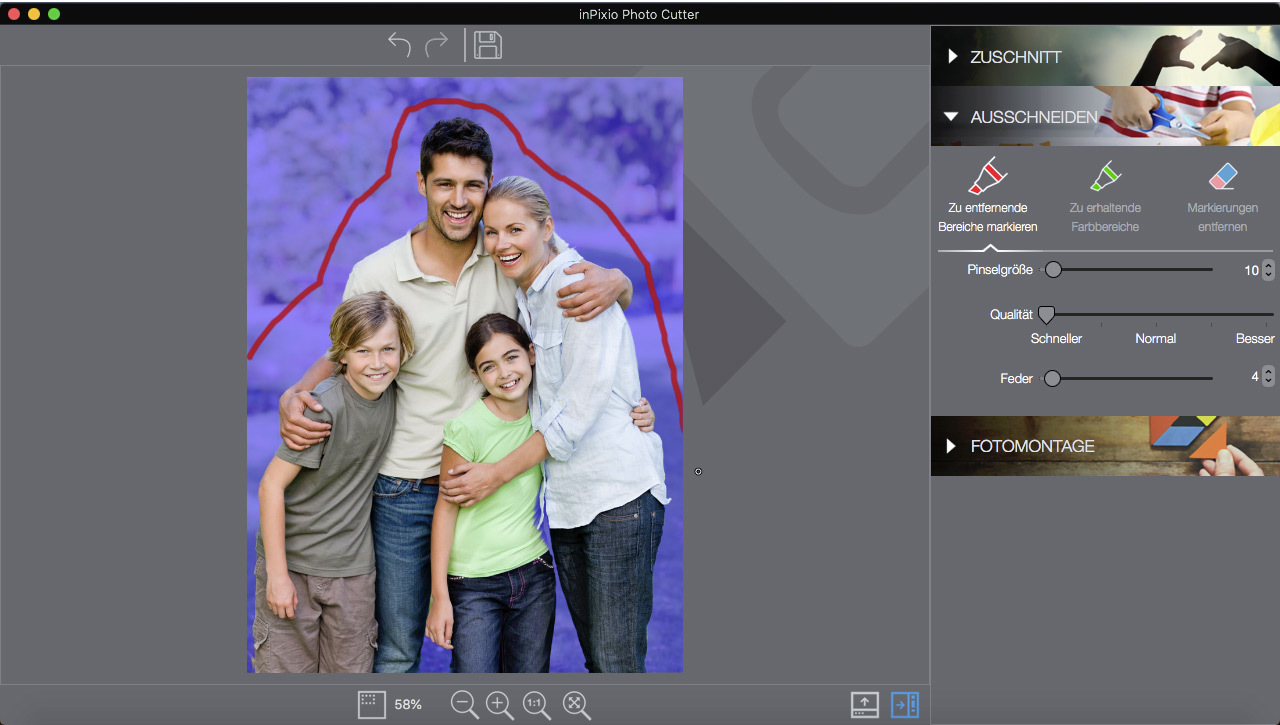Click the Qualität slider handle

1046,315
